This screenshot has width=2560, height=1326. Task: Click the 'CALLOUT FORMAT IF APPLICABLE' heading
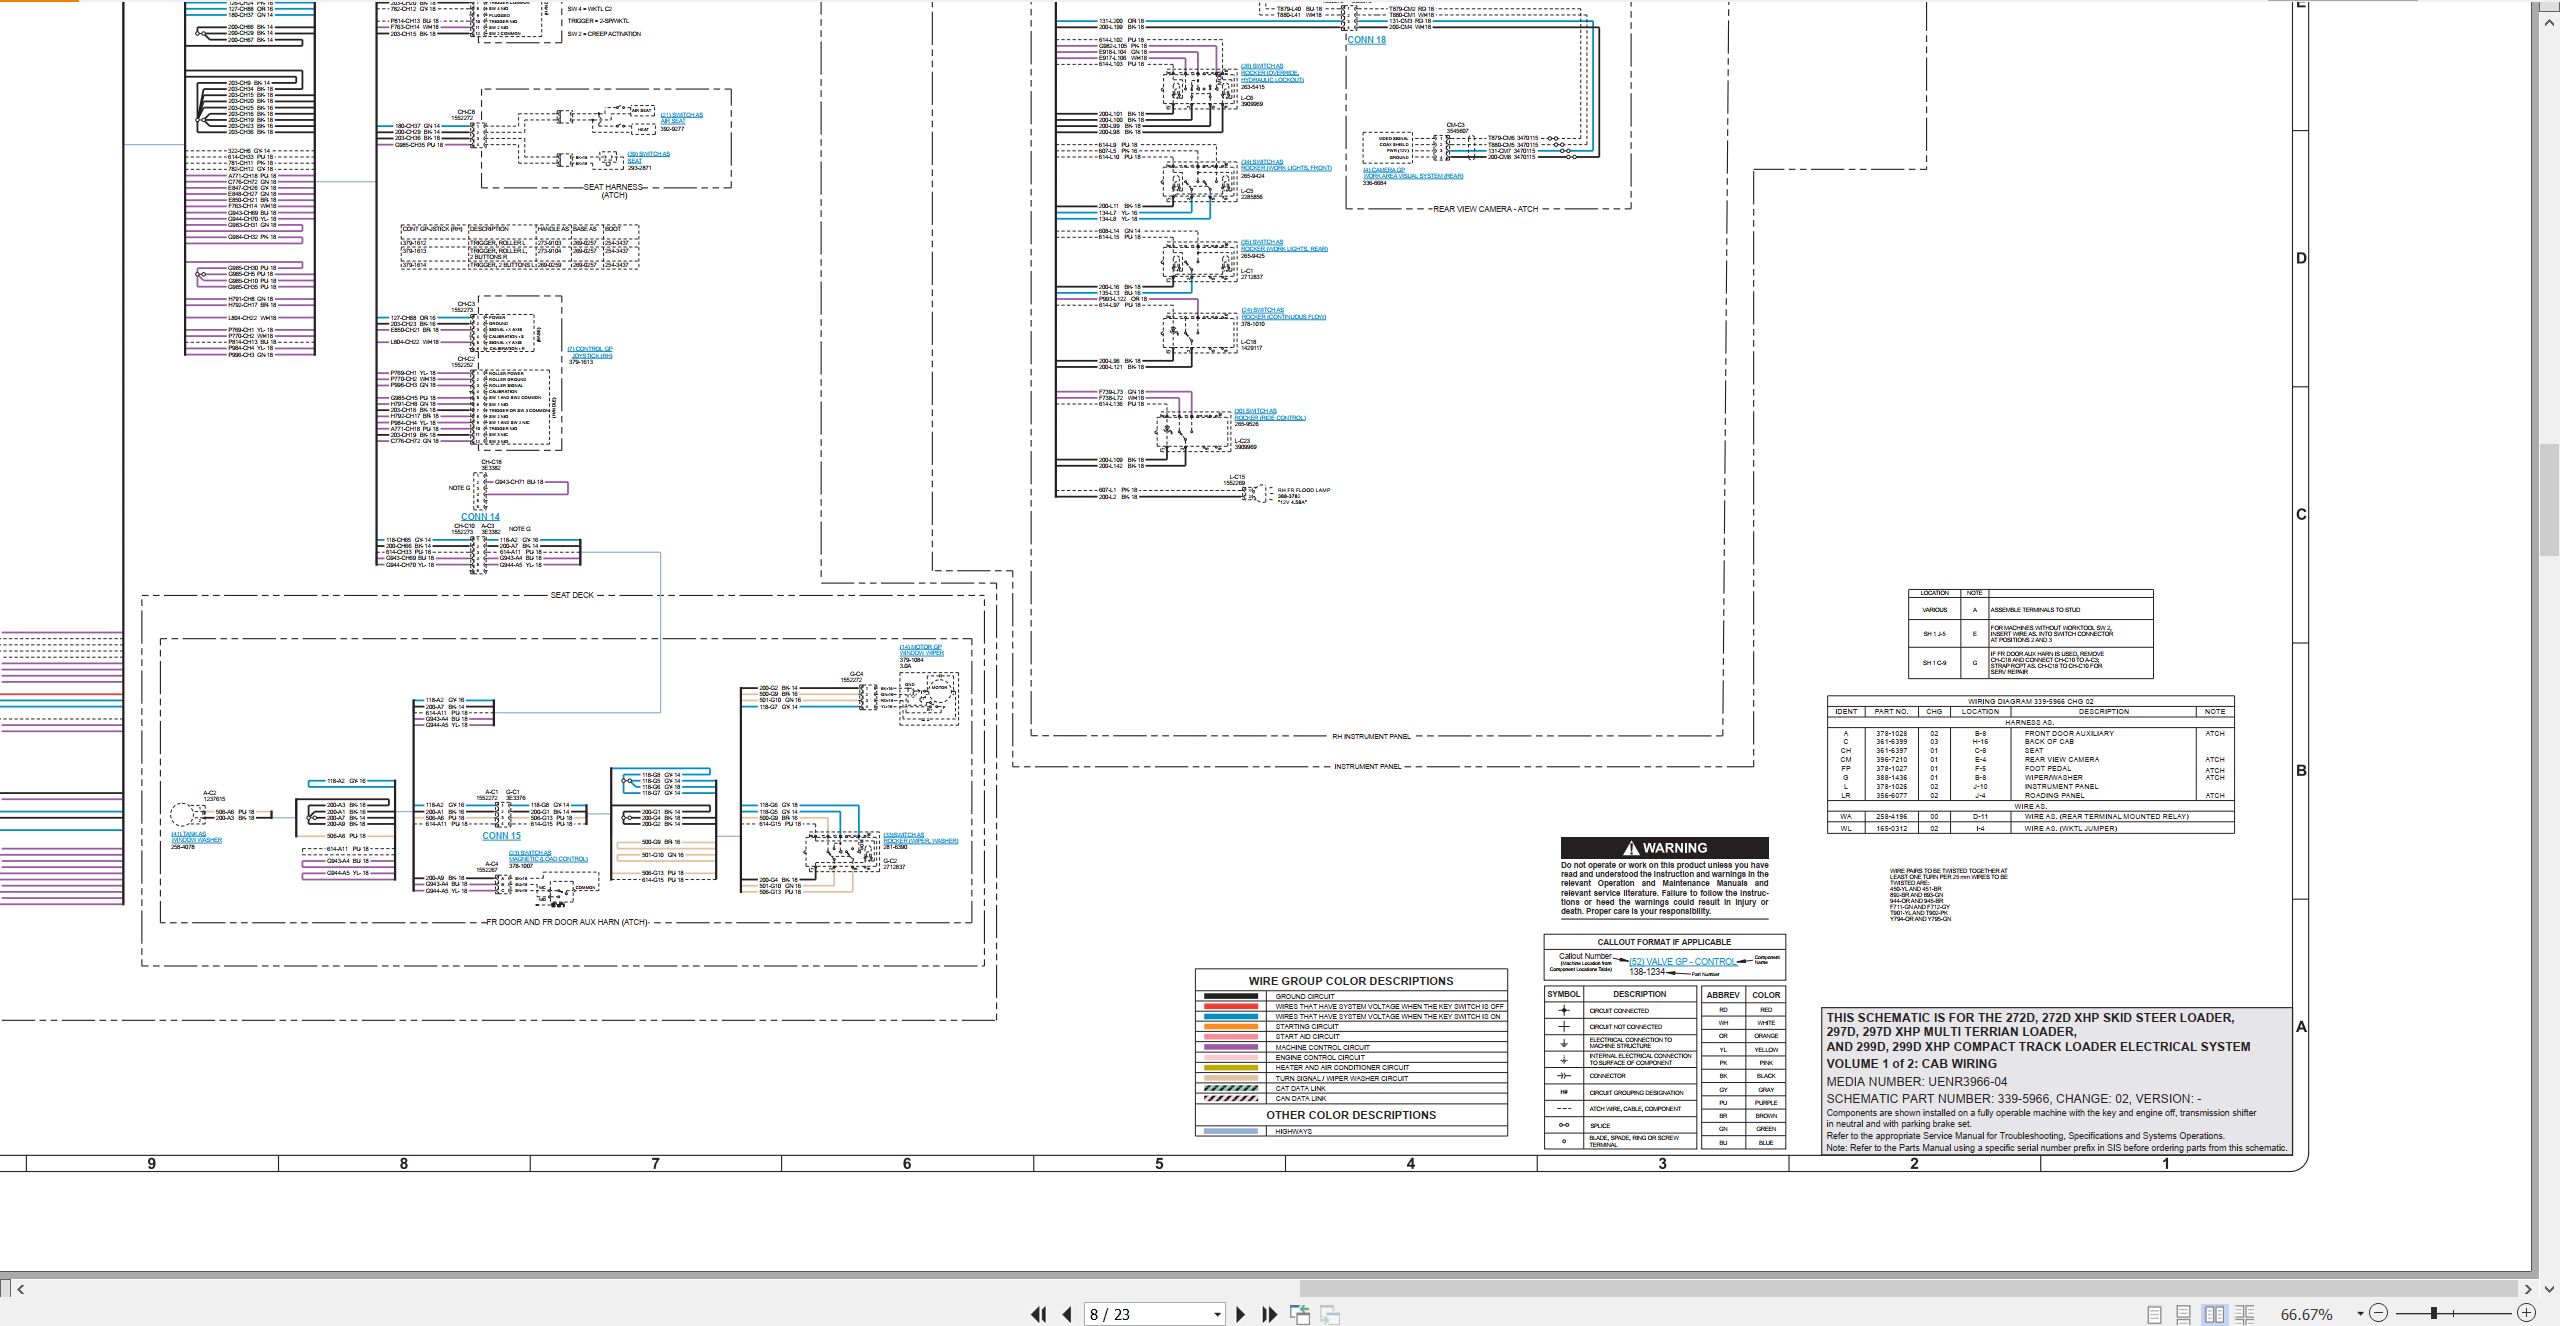point(1664,942)
